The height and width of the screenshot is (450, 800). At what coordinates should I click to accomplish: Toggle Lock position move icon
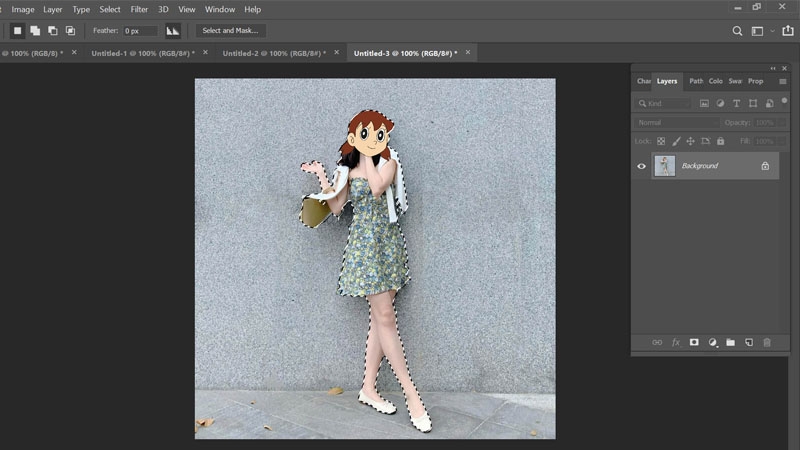point(690,141)
